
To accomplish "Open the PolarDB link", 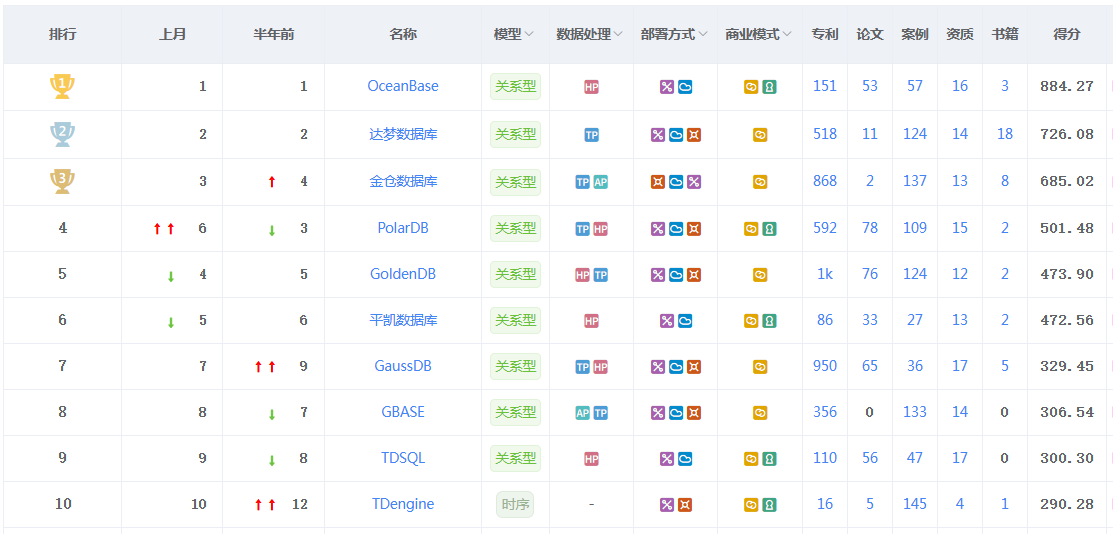I will click(403, 228).
